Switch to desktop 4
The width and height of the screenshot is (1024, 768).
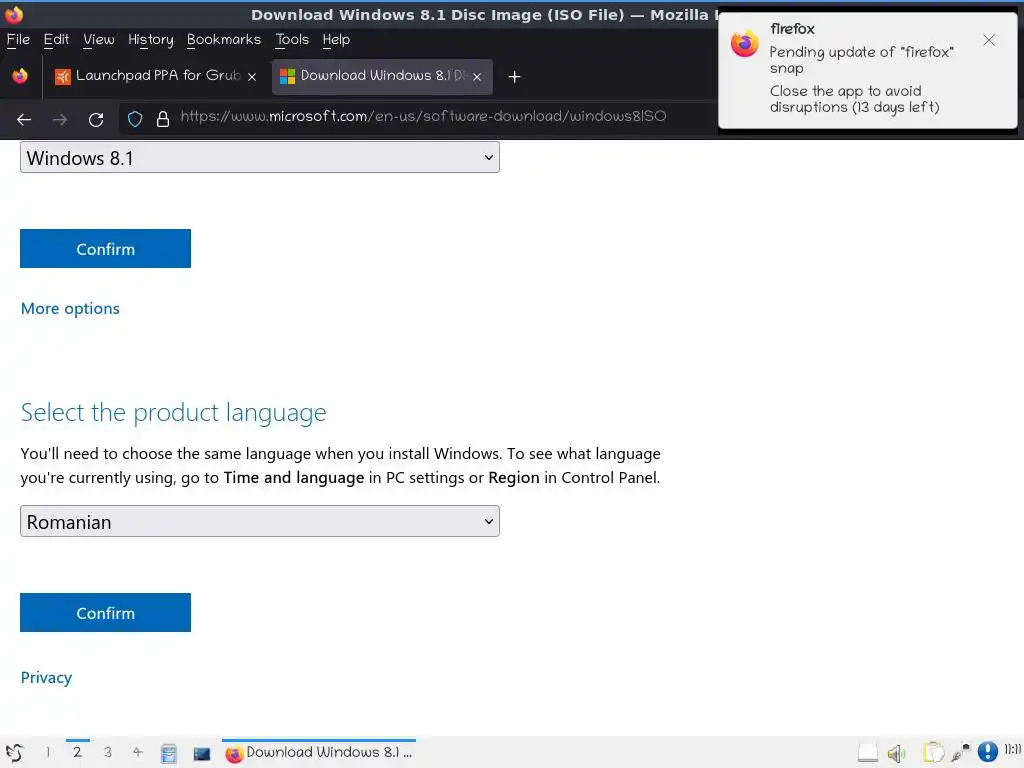(137, 752)
